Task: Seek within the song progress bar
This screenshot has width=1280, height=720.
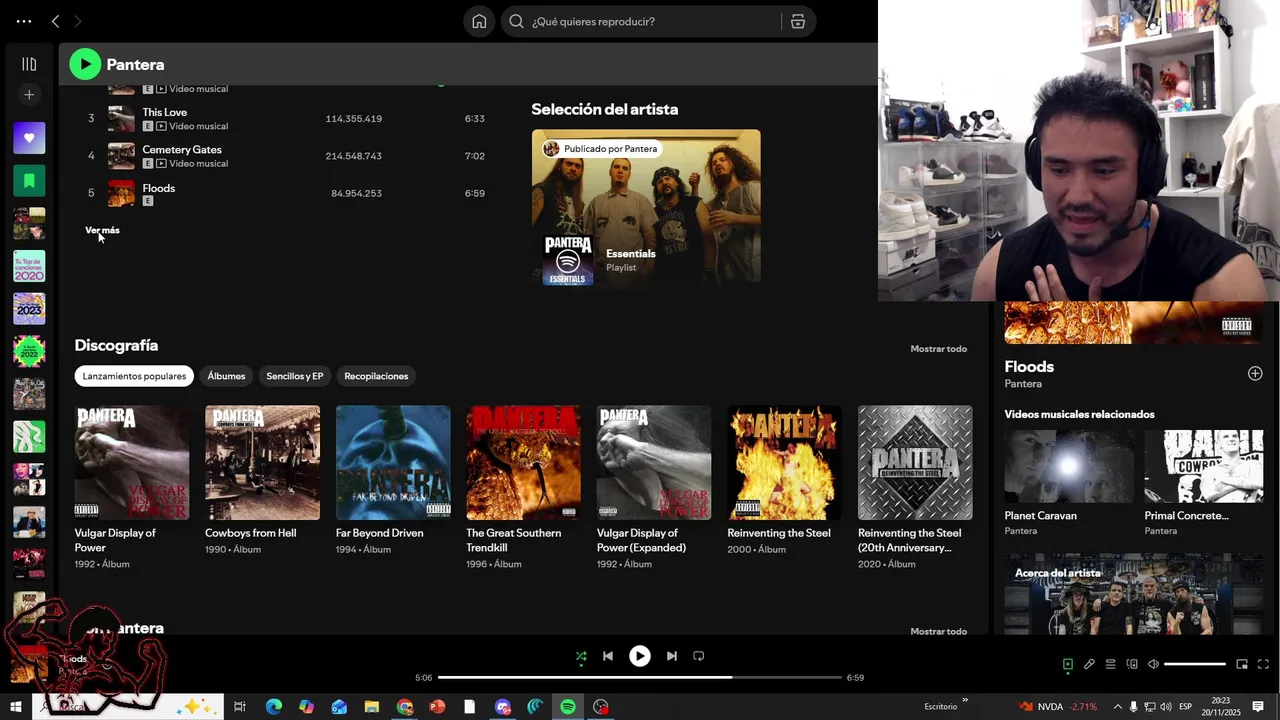Action: (639, 677)
